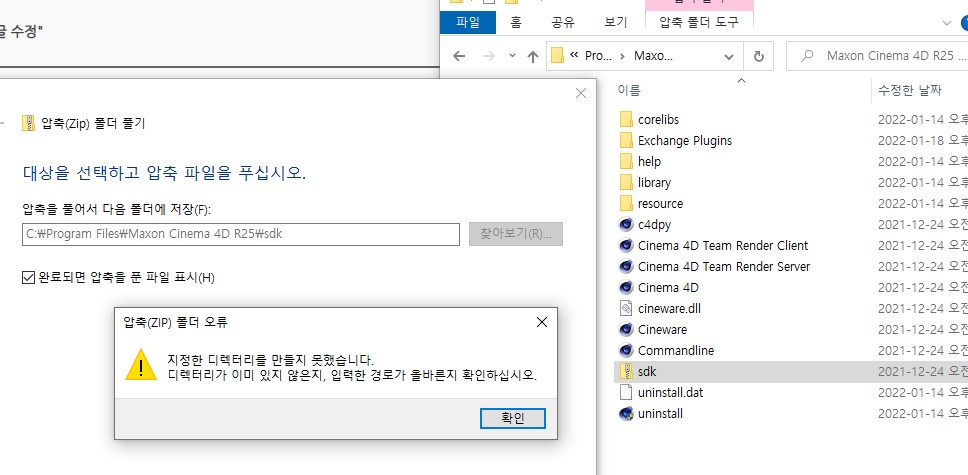The width and height of the screenshot is (968, 475).
Task: Open the 보기 ribbon tab
Action: 615,23
